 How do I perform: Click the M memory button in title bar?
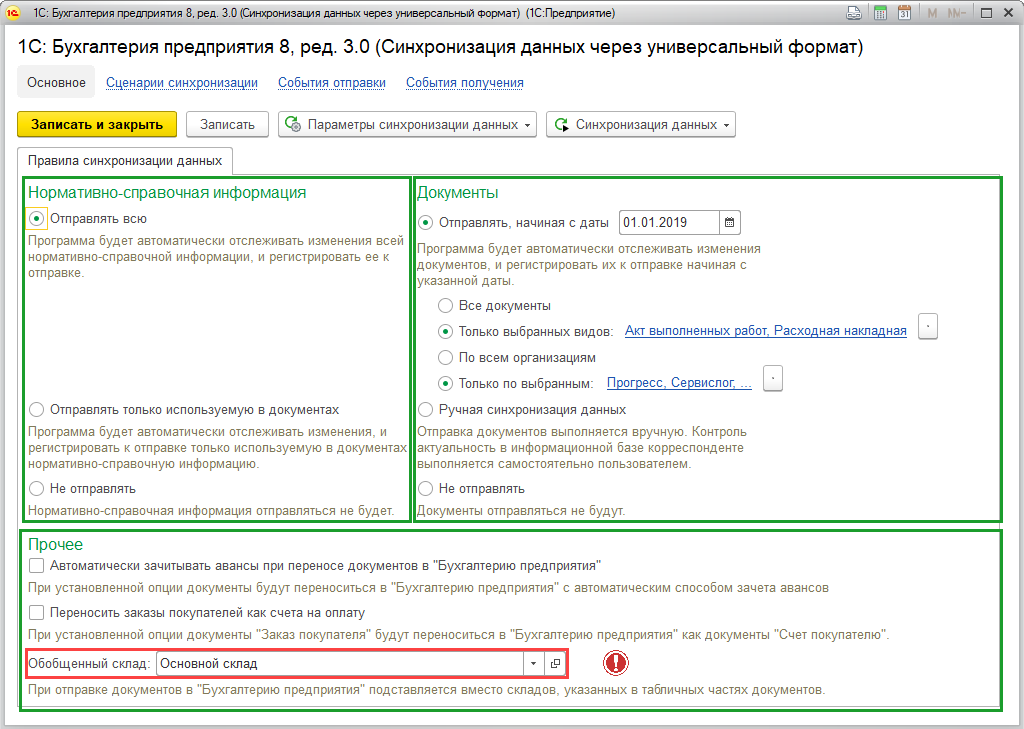pyautogui.click(x=932, y=14)
